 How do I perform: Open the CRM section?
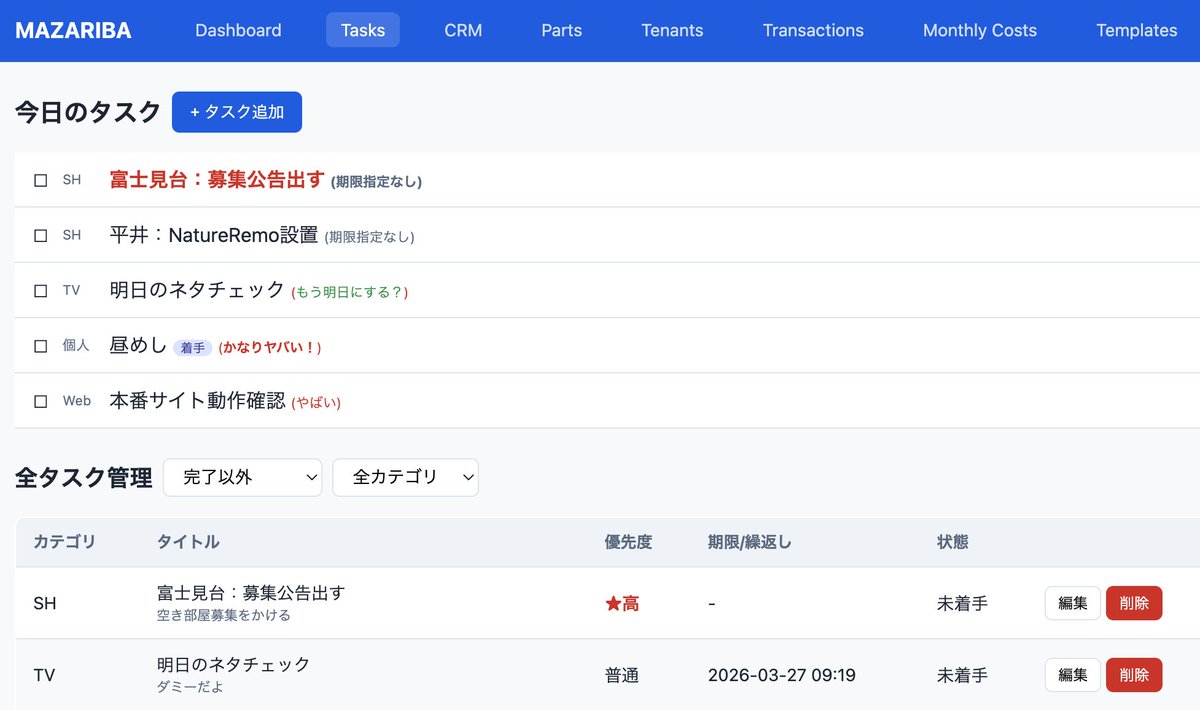pyautogui.click(x=461, y=30)
